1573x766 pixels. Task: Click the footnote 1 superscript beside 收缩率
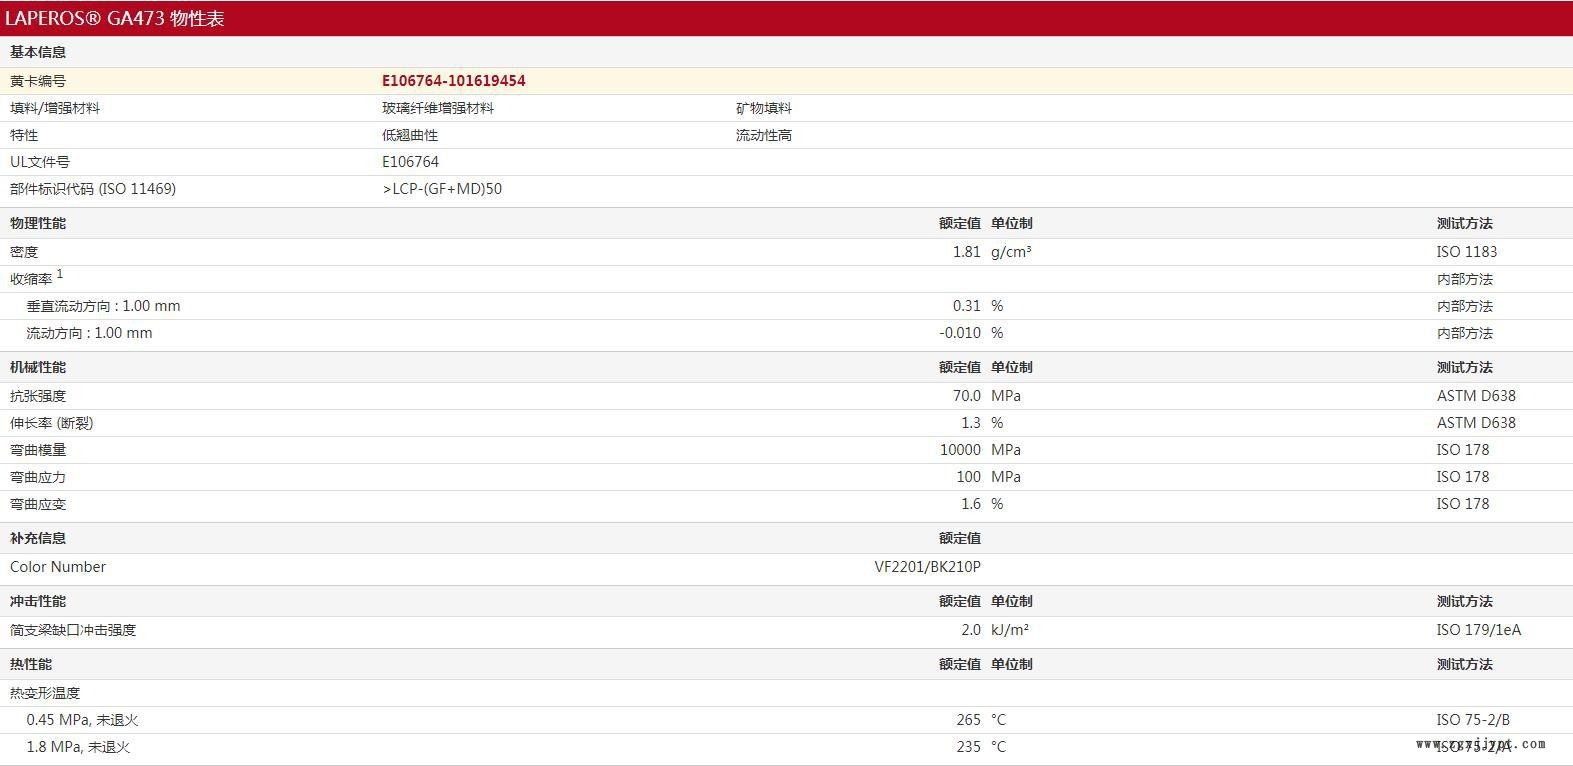[60, 274]
